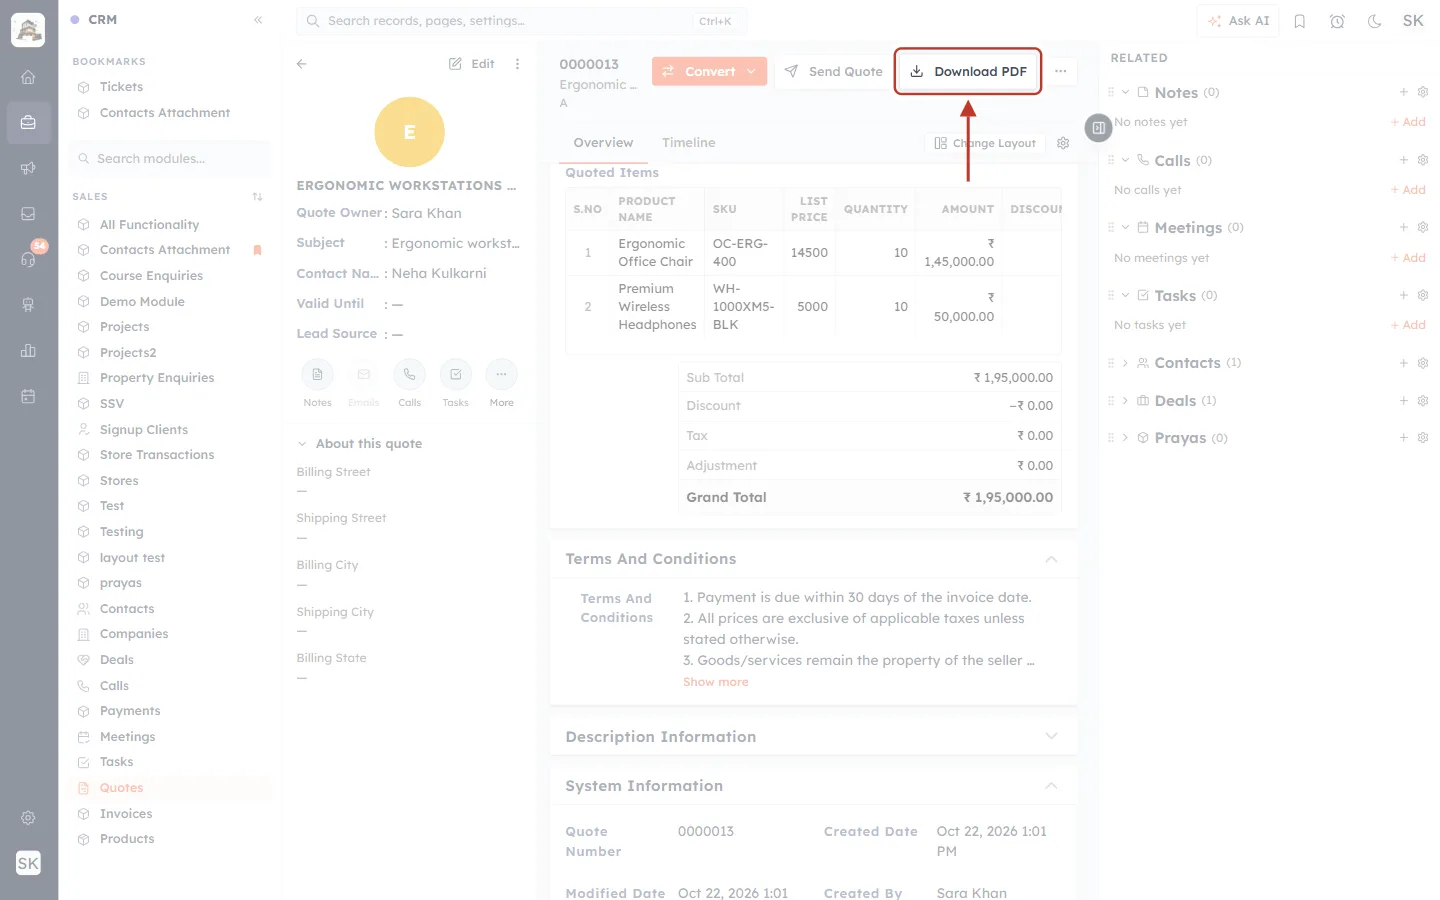The height and width of the screenshot is (900, 1440).
Task: Click Change Layout button
Action: 985,143
